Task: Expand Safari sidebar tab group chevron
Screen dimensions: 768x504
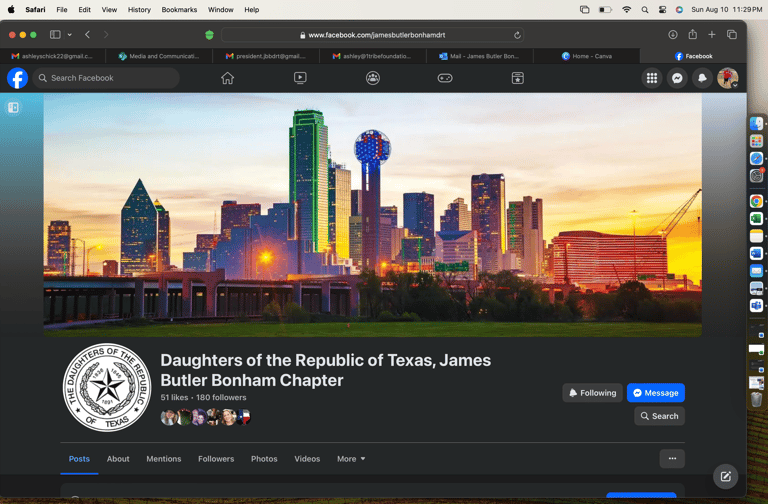Action: tap(70, 34)
